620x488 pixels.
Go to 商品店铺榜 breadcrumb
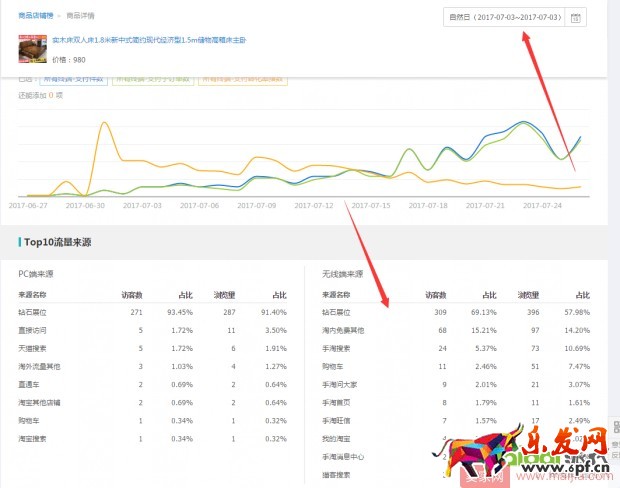click(38, 16)
